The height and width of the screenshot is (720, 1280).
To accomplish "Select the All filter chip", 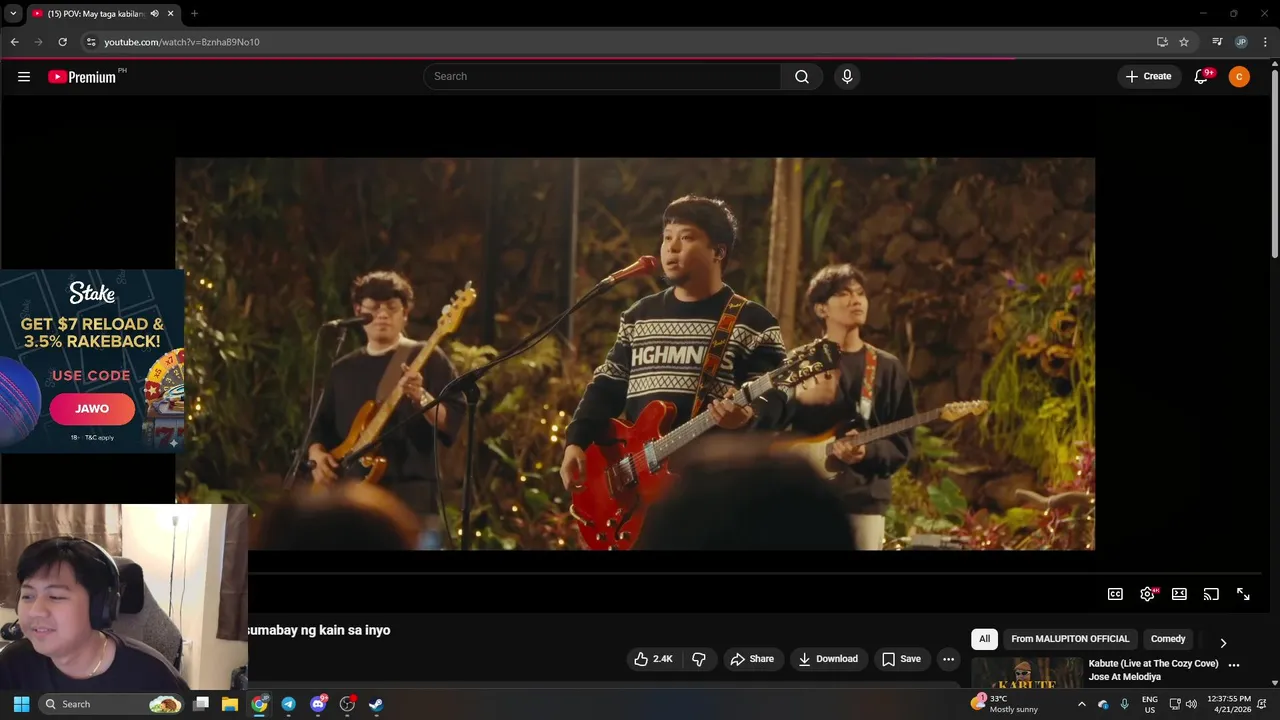I will pos(985,639).
